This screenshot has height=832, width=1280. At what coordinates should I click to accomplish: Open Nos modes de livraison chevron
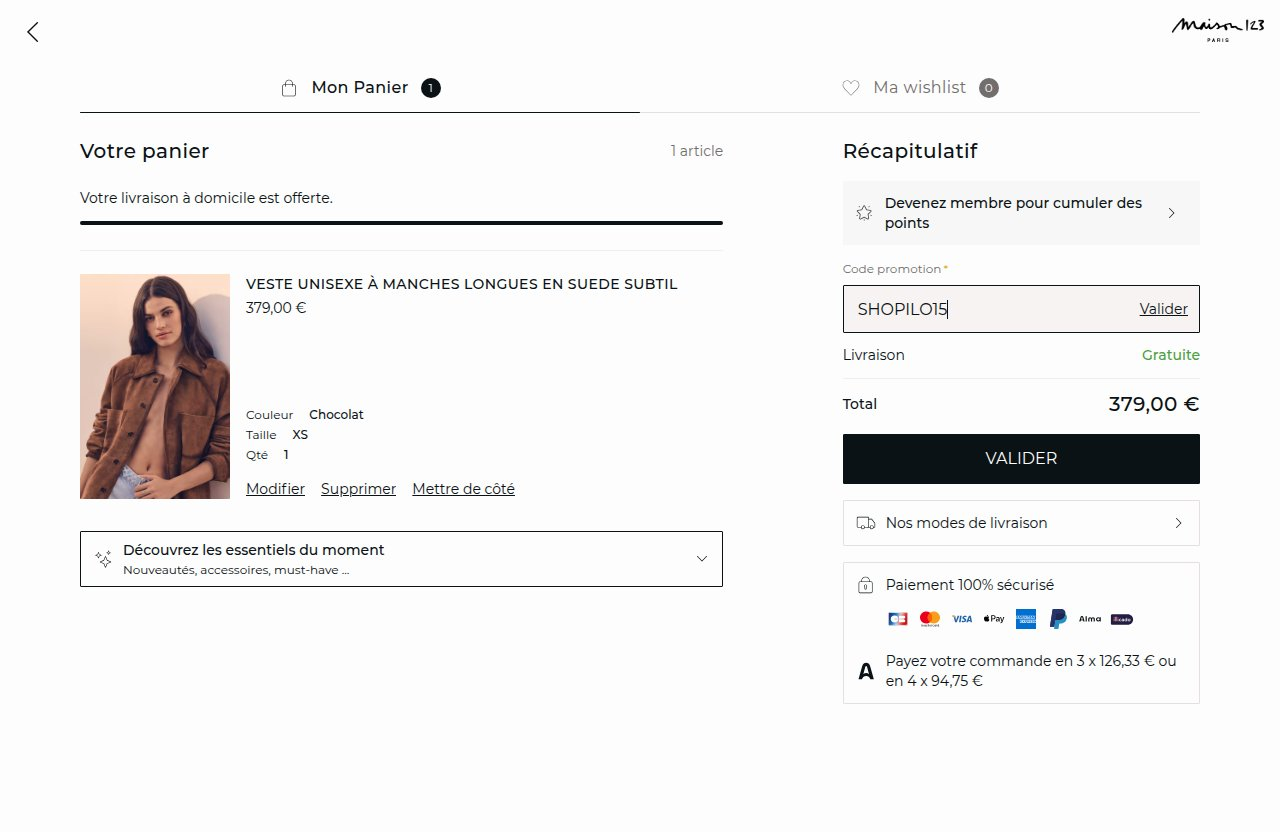point(1178,523)
